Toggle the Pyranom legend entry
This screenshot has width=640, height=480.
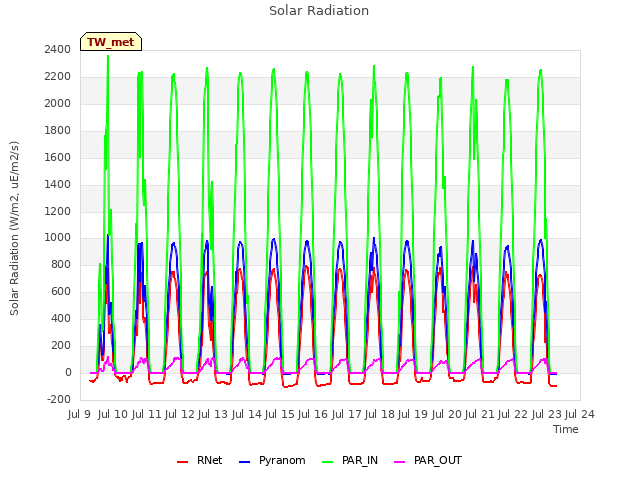tap(272, 460)
